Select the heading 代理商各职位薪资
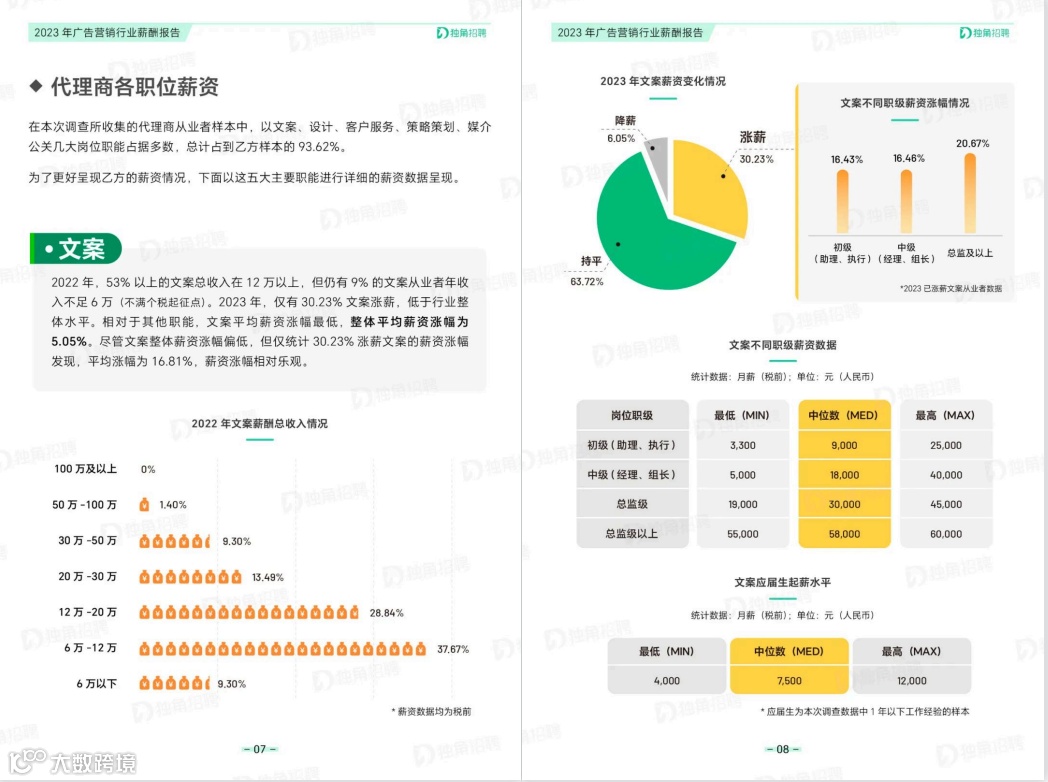1048x782 pixels. [x=134, y=87]
